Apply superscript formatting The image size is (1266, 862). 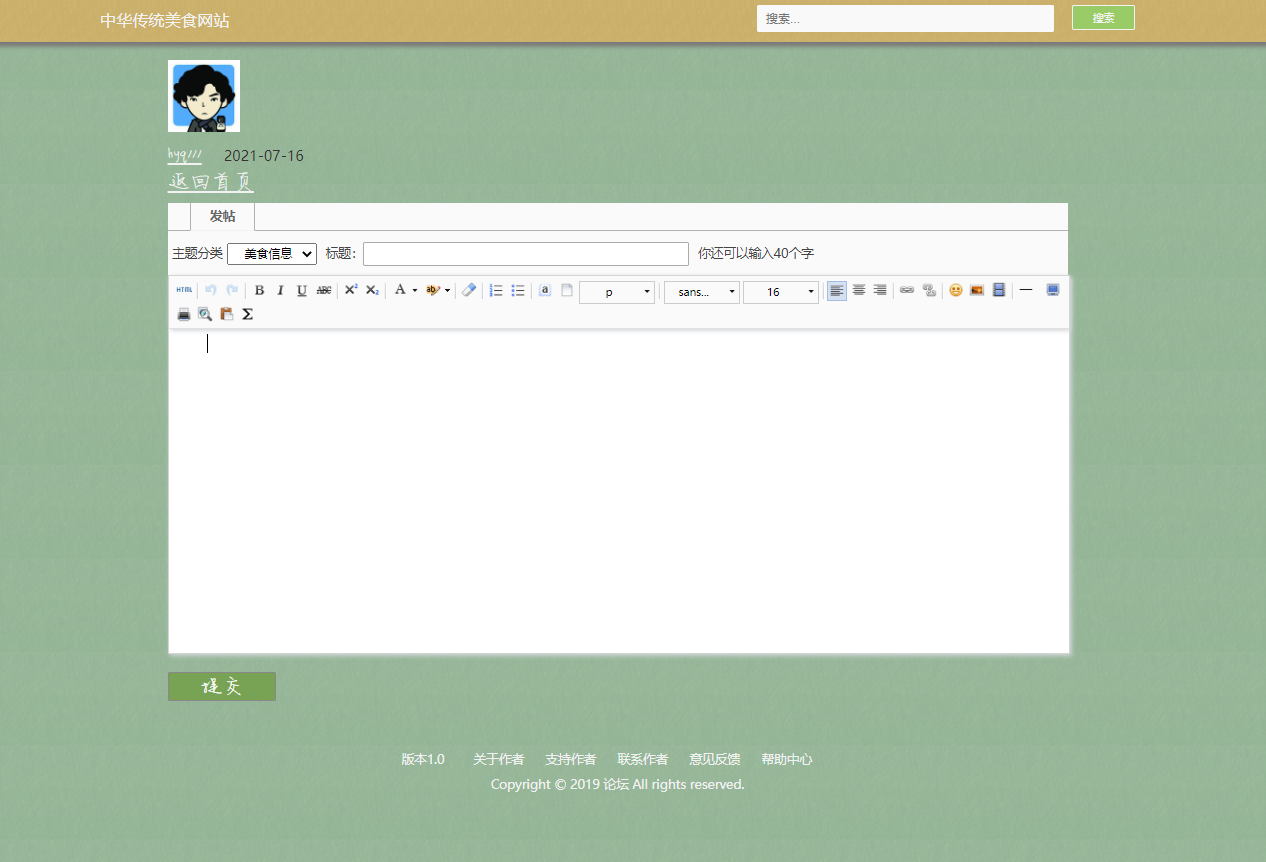click(351, 290)
